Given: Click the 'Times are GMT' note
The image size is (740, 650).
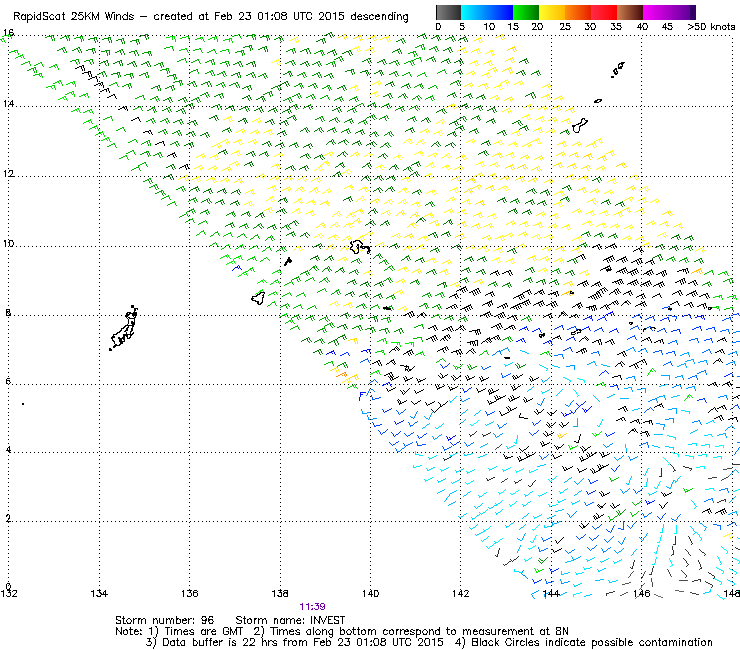Looking at the screenshot, I should point(203,631).
